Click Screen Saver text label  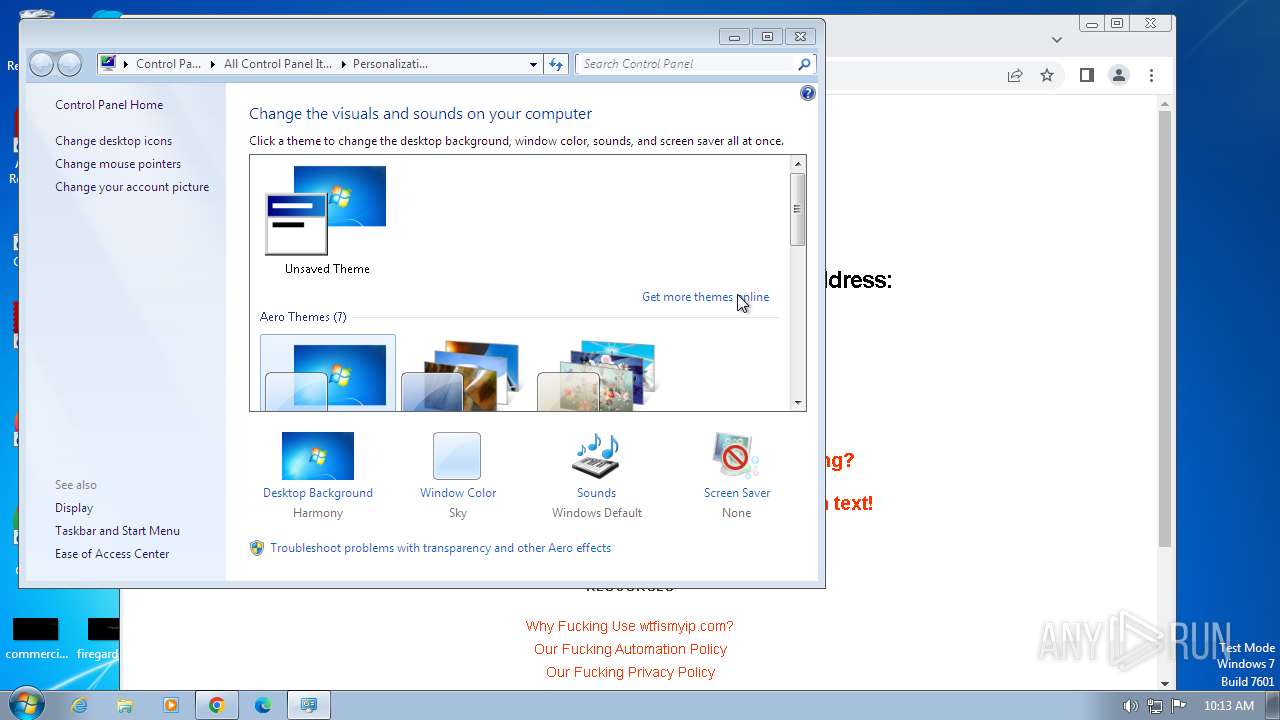(x=737, y=493)
